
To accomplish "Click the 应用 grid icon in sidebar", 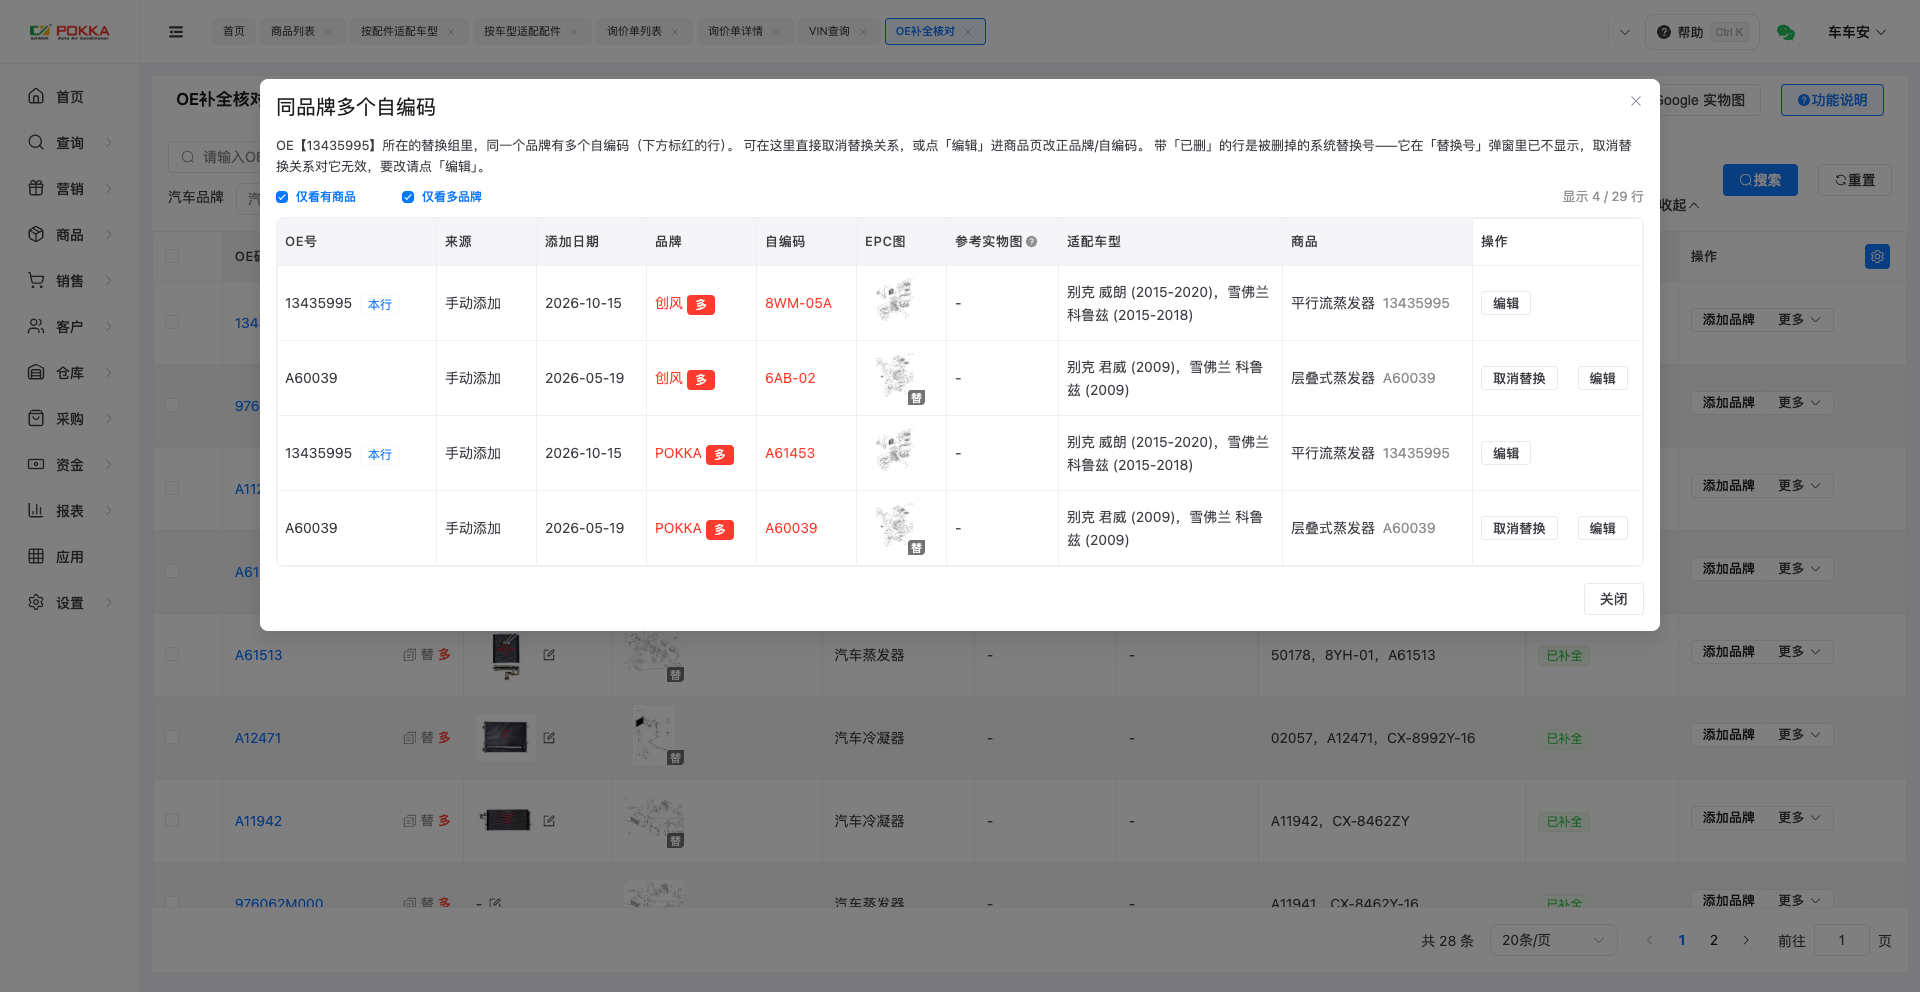I will [x=36, y=556].
